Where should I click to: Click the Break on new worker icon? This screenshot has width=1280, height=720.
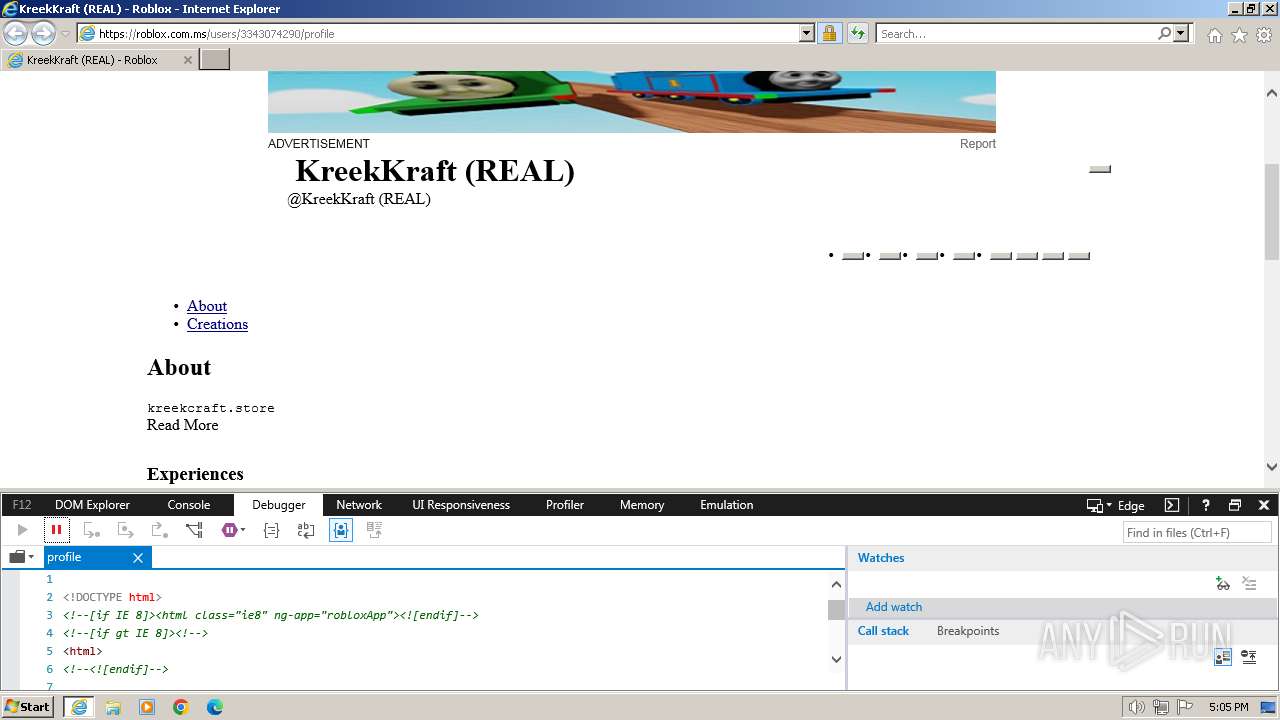point(194,530)
